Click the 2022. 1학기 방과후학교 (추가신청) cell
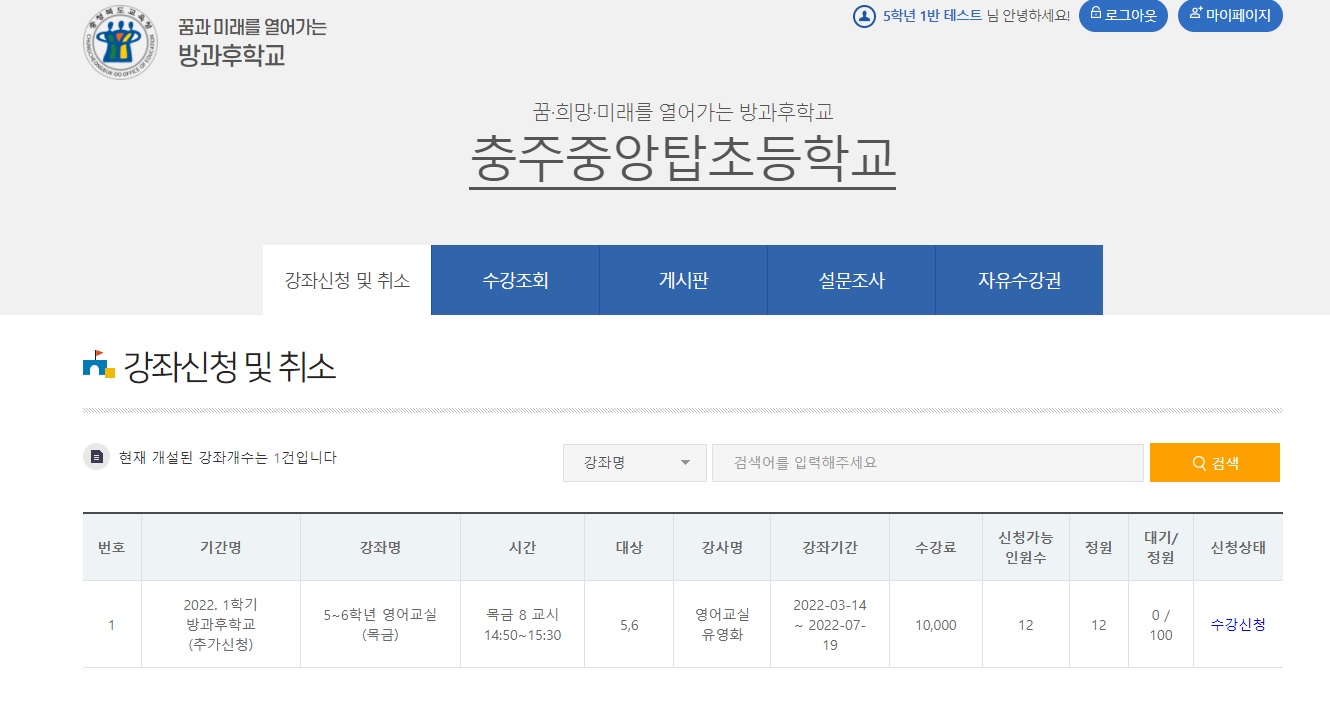 pyautogui.click(x=221, y=625)
